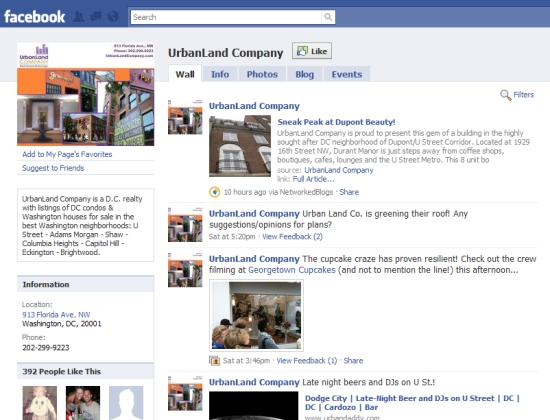550x420 pixels.
Task: Click View Feedback (2) link
Action: [x=292, y=236]
